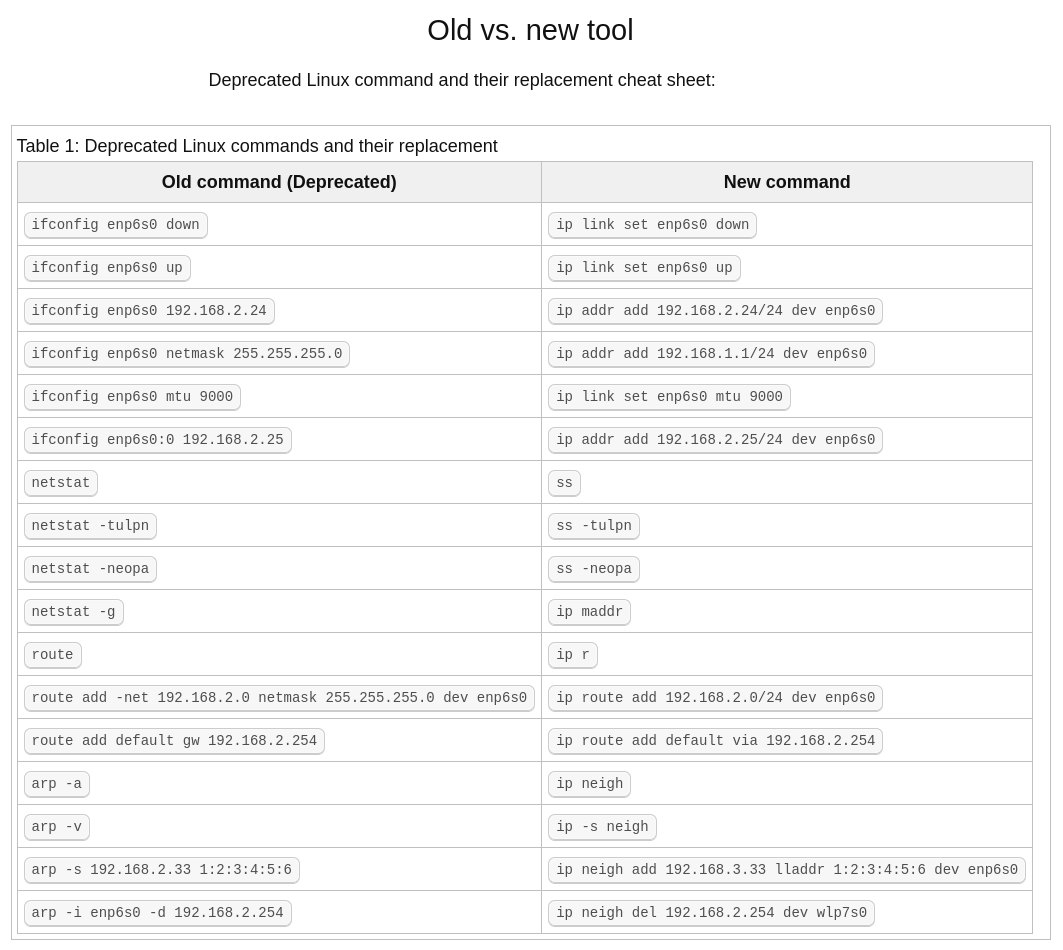Select 'ip route add default via 192.168.2.254'

pyautogui.click(x=715, y=741)
